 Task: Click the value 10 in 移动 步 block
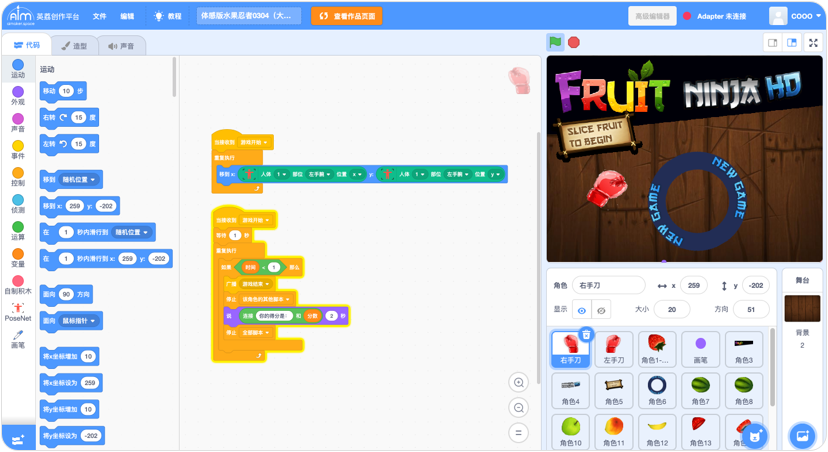point(66,91)
